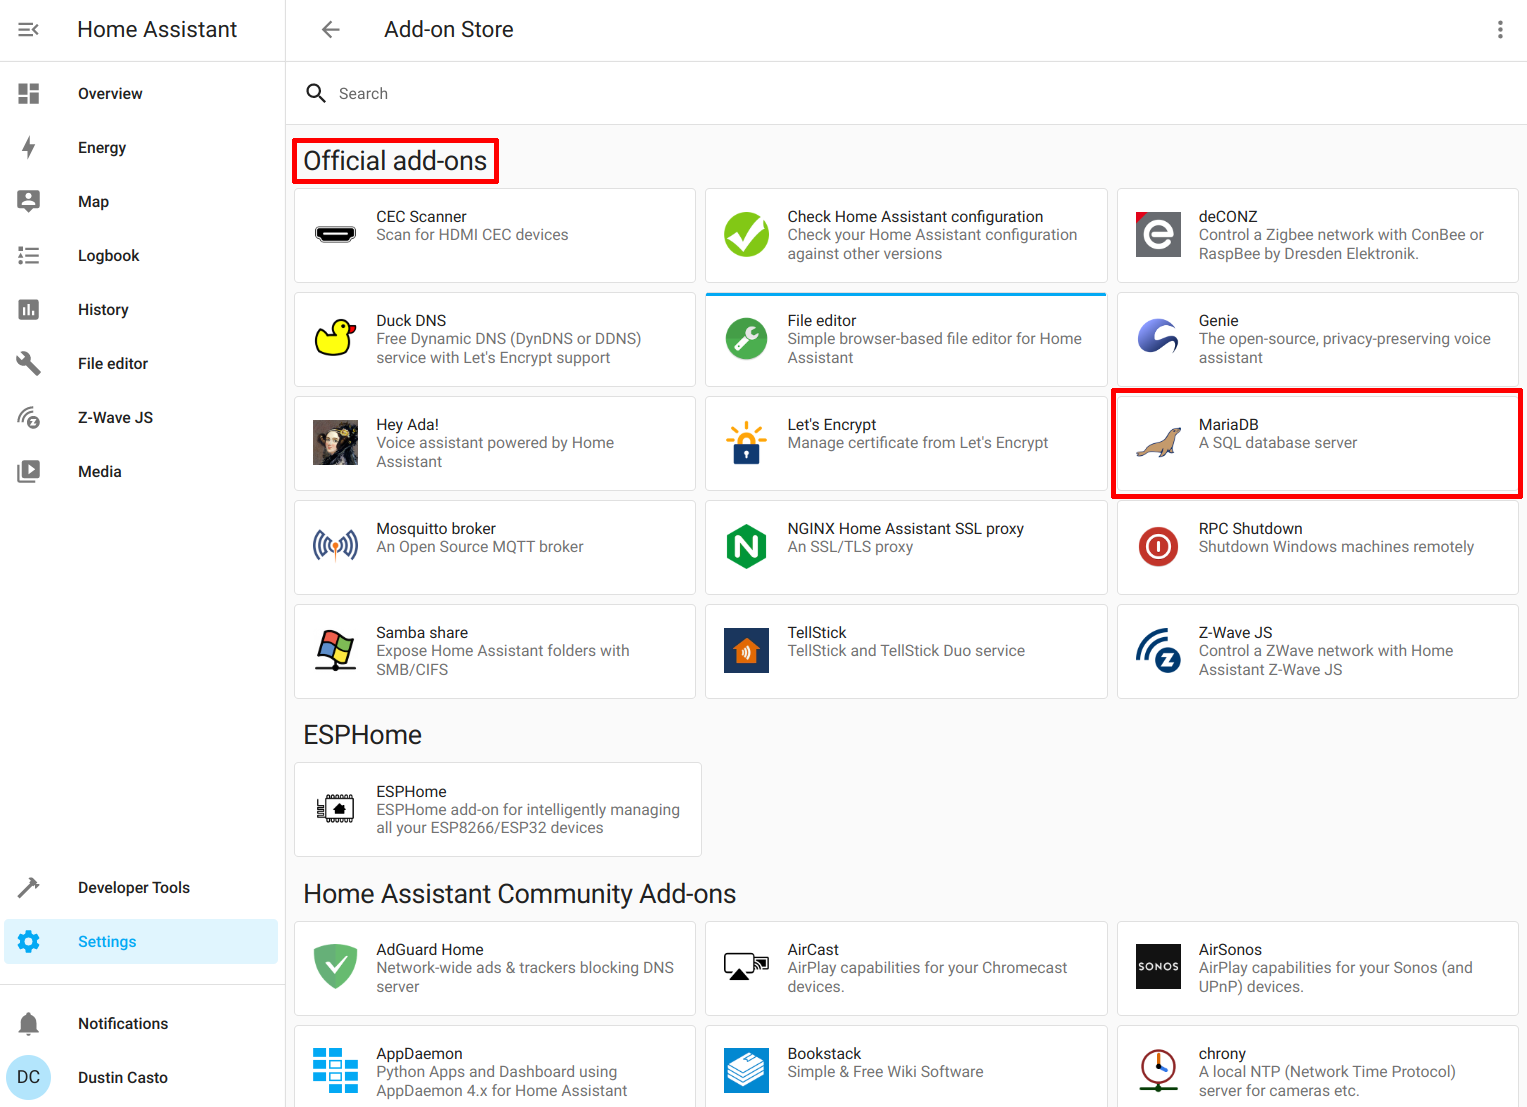Click the TellStick add-on icon
The width and height of the screenshot is (1527, 1107).
pos(747,651)
